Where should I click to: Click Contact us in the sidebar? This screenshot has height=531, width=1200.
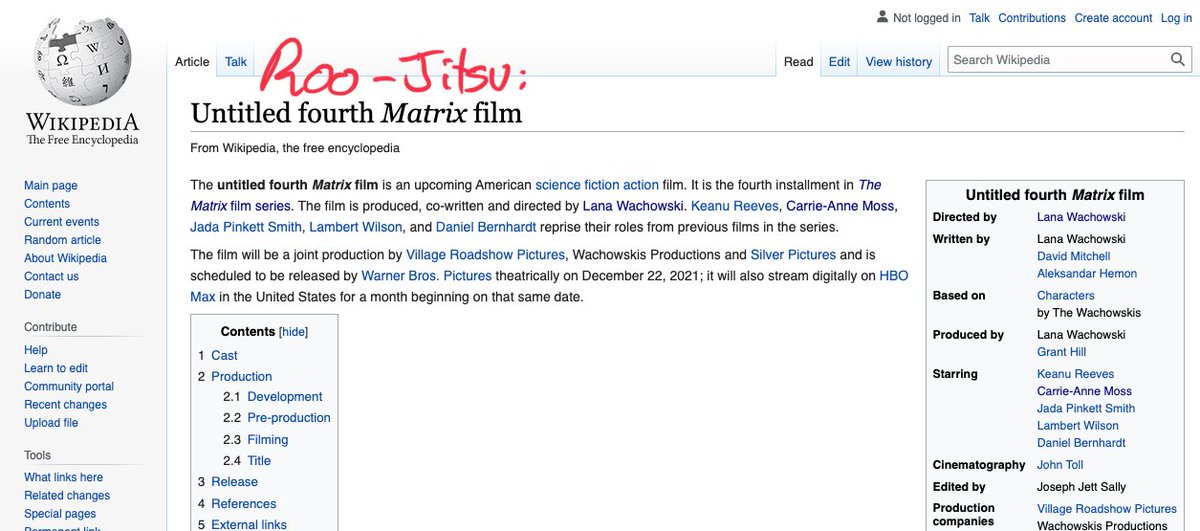pos(51,276)
